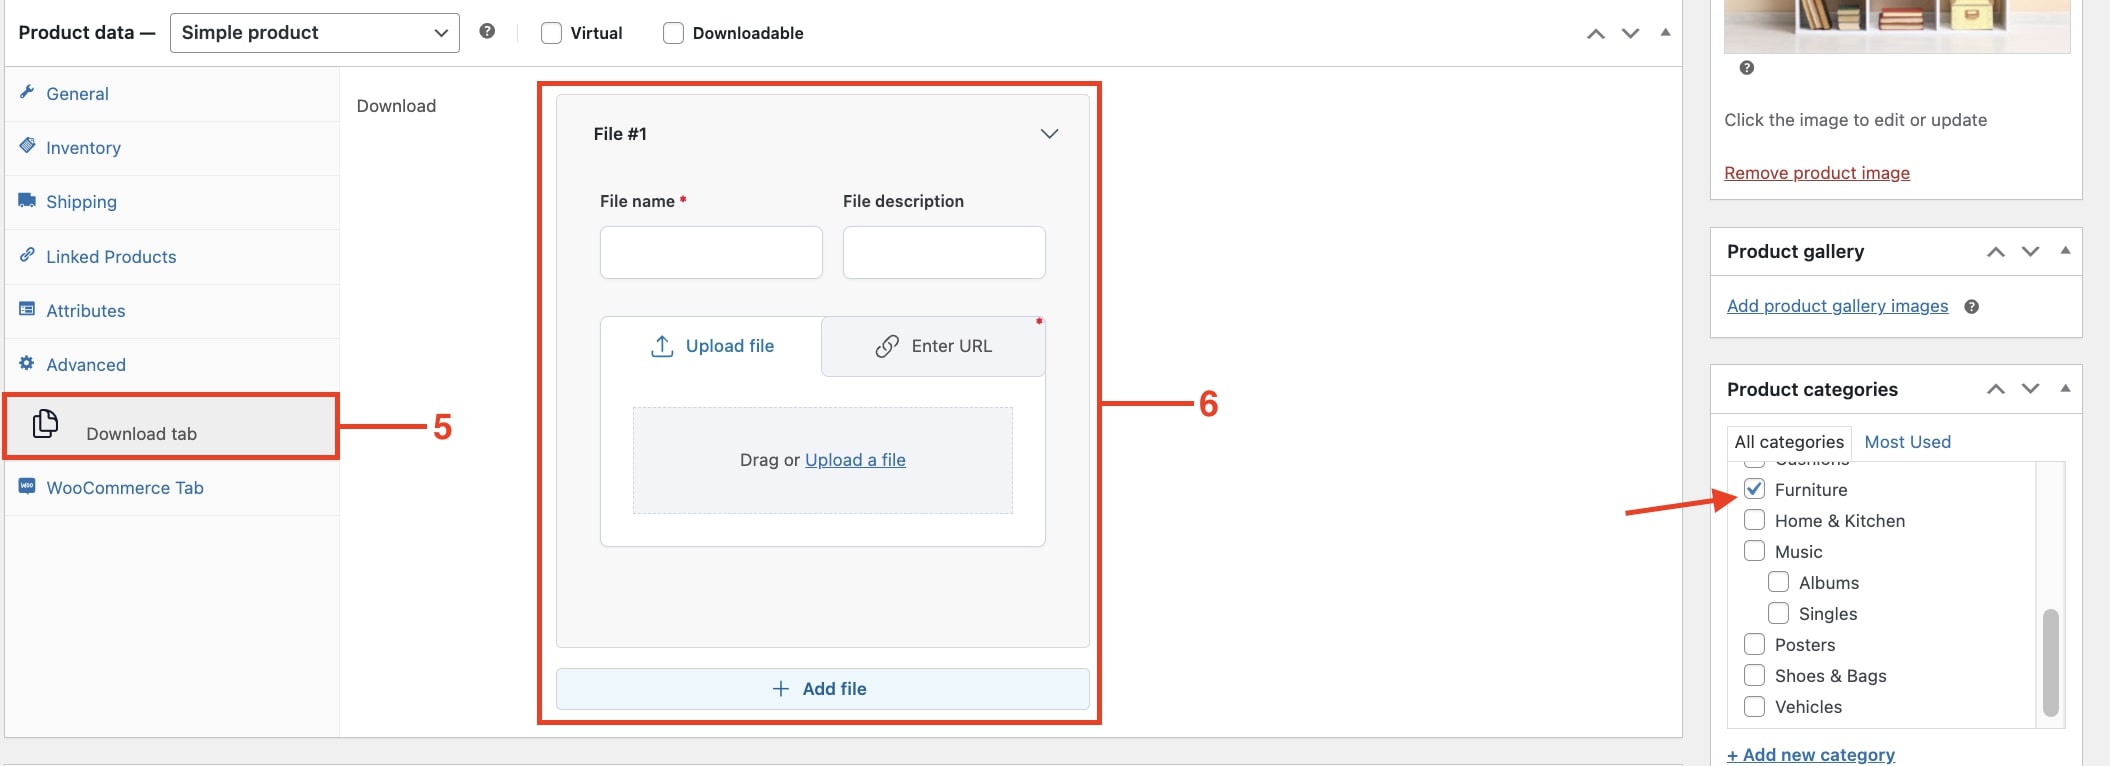Click the plus icon in Add file
The height and width of the screenshot is (766, 2110).
pos(781,689)
